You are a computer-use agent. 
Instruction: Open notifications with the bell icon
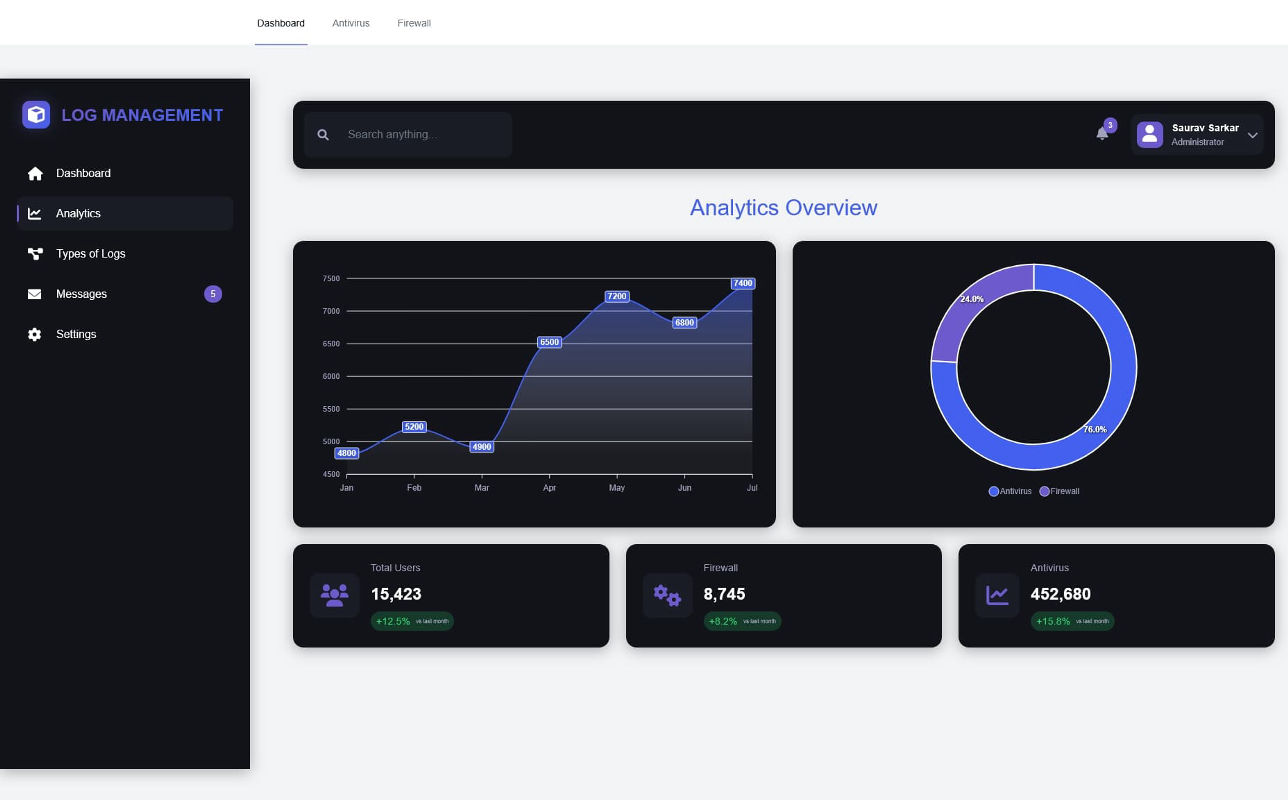click(1102, 134)
